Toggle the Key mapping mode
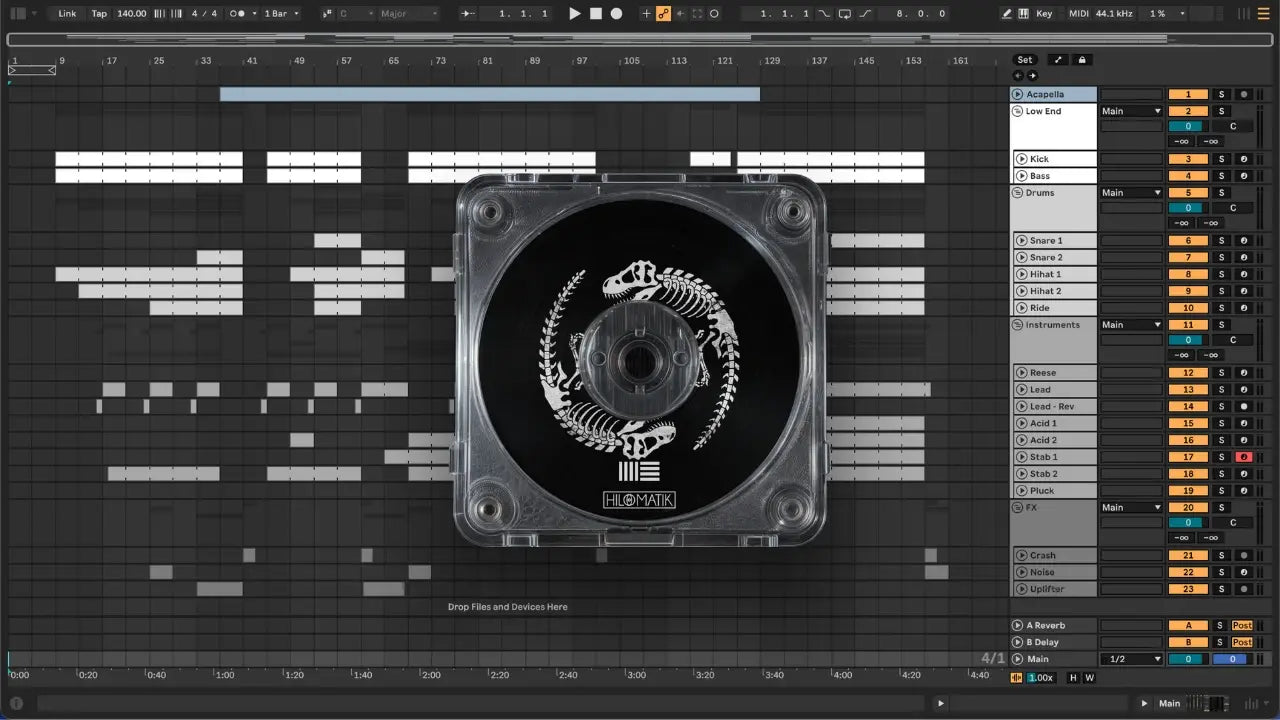 [x=1044, y=14]
